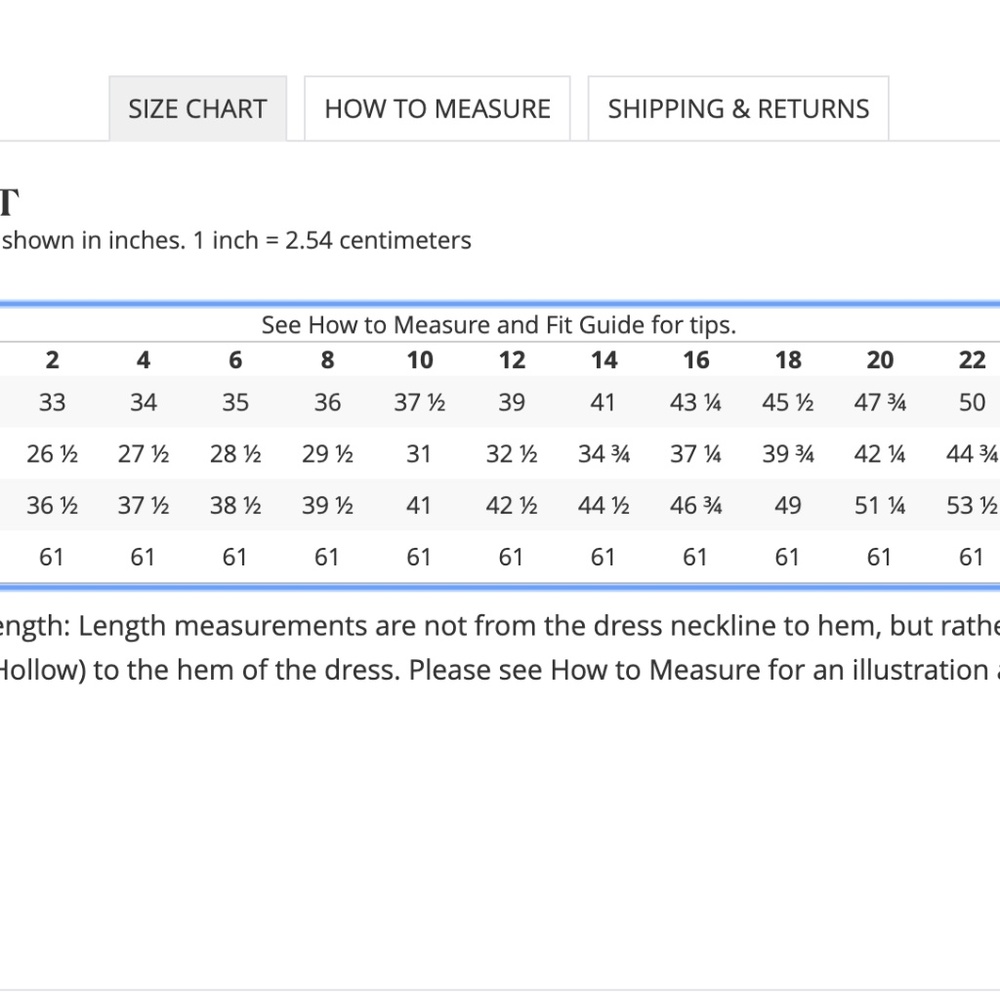Click the size 2 column header

(52, 360)
